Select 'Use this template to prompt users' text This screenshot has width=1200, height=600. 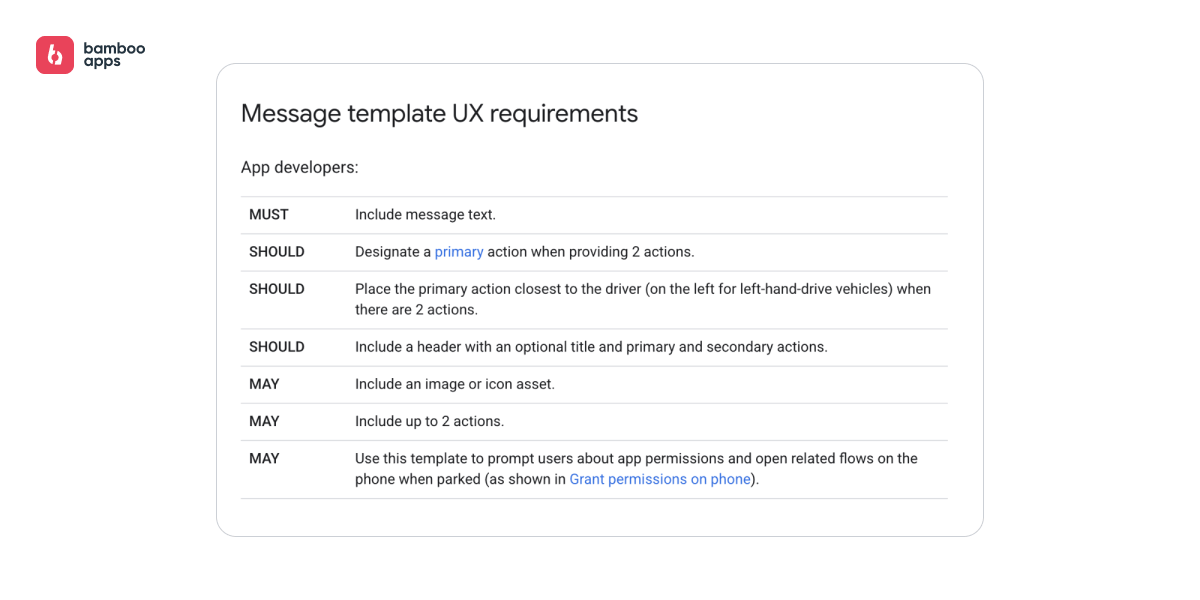coord(636,469)
